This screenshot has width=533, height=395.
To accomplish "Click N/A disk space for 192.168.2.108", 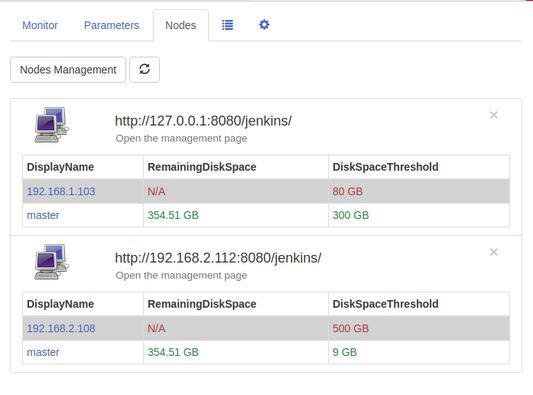I will point(156,328).
